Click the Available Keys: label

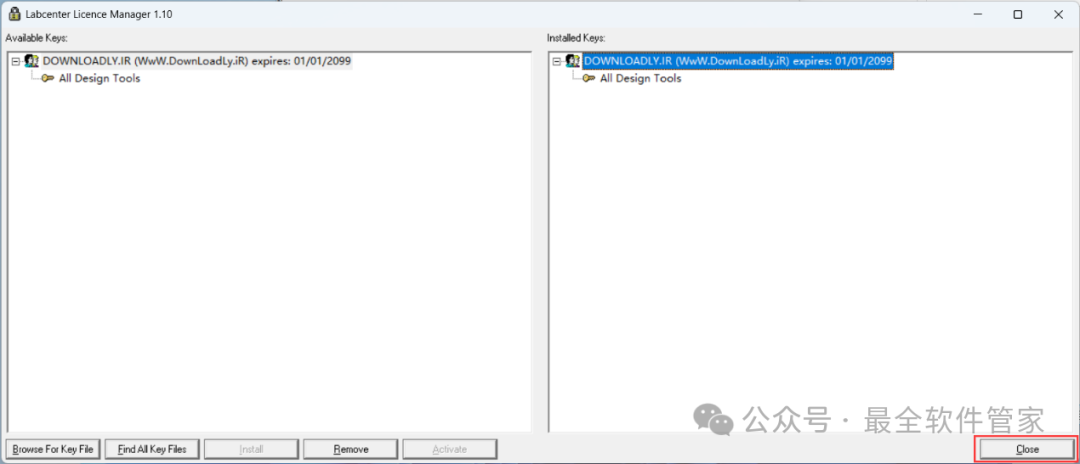coord(37,37)
